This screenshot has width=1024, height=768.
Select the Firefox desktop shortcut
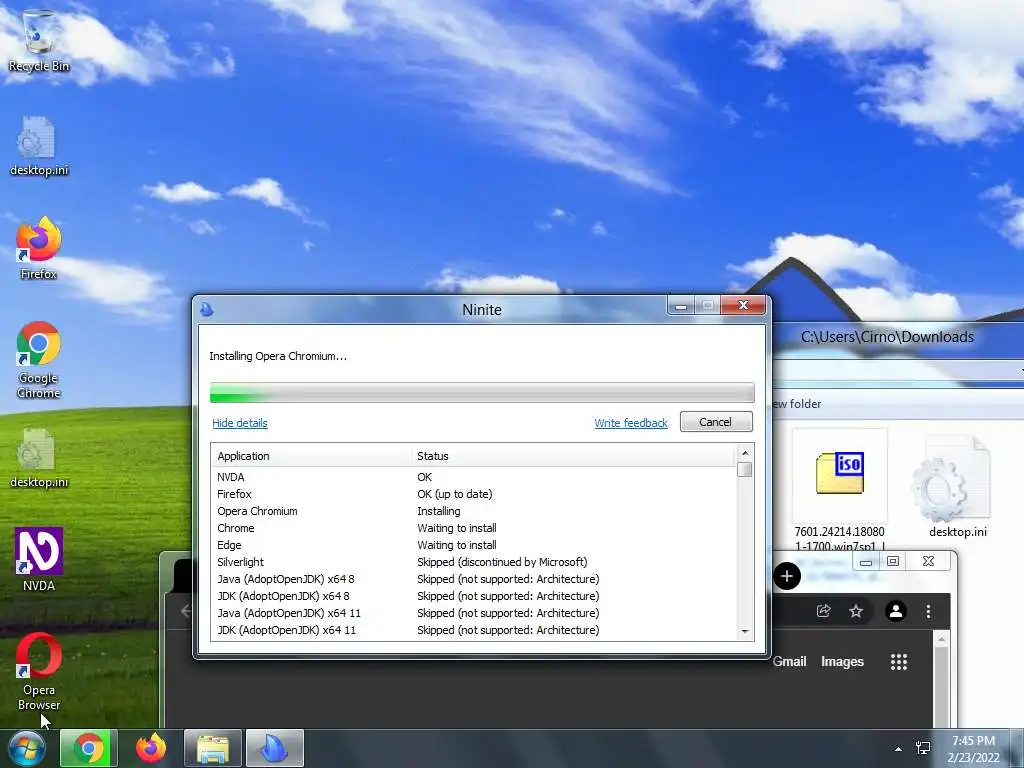39,248
